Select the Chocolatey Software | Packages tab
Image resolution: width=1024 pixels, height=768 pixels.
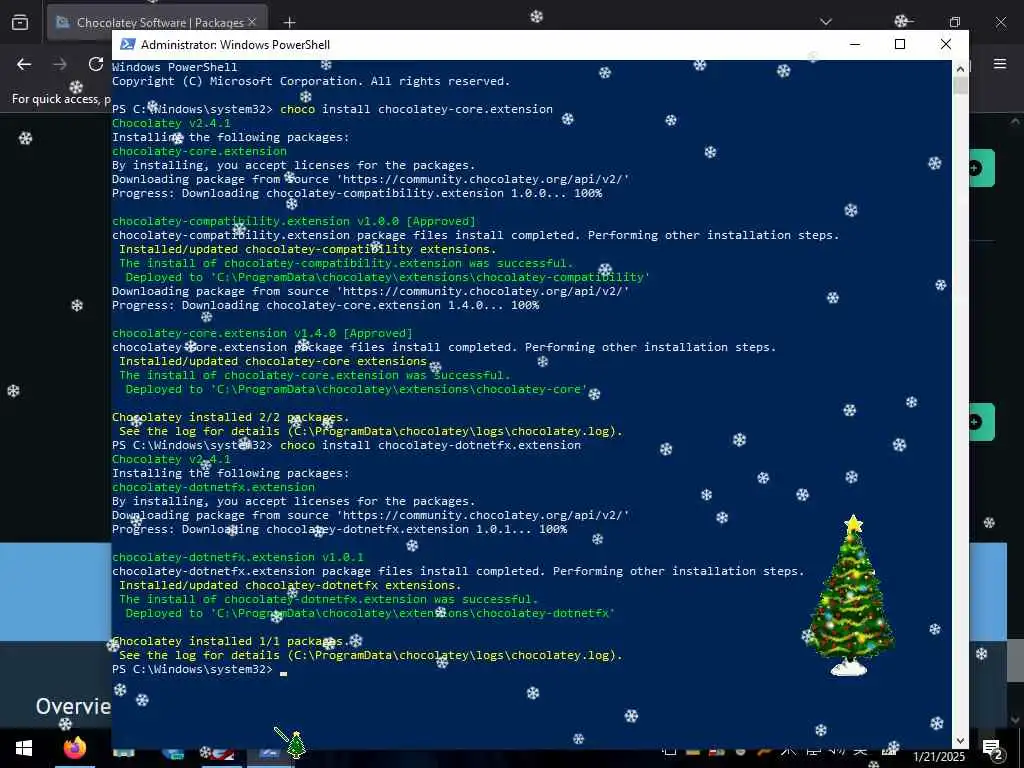tap(157, 23)
